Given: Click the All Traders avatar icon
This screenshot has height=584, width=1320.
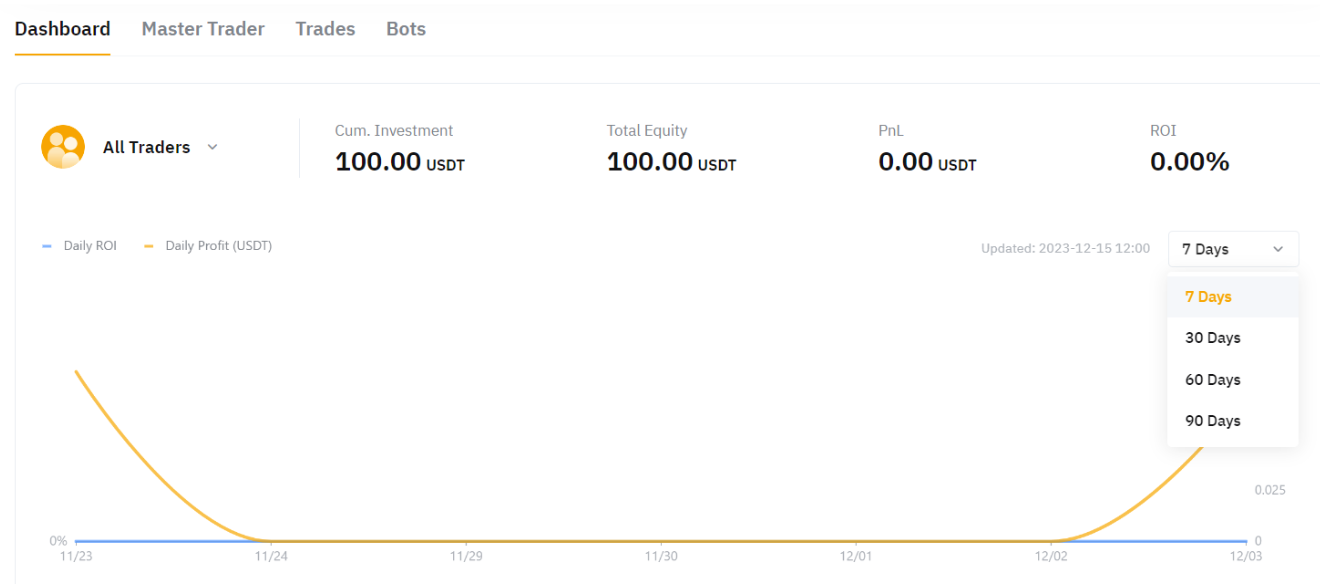Looking at the screenshot, I should coord(62,147).
